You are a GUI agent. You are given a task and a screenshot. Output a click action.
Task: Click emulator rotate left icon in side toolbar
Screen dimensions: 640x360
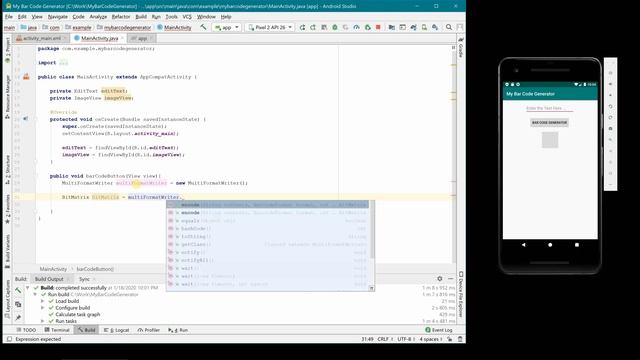611,106
